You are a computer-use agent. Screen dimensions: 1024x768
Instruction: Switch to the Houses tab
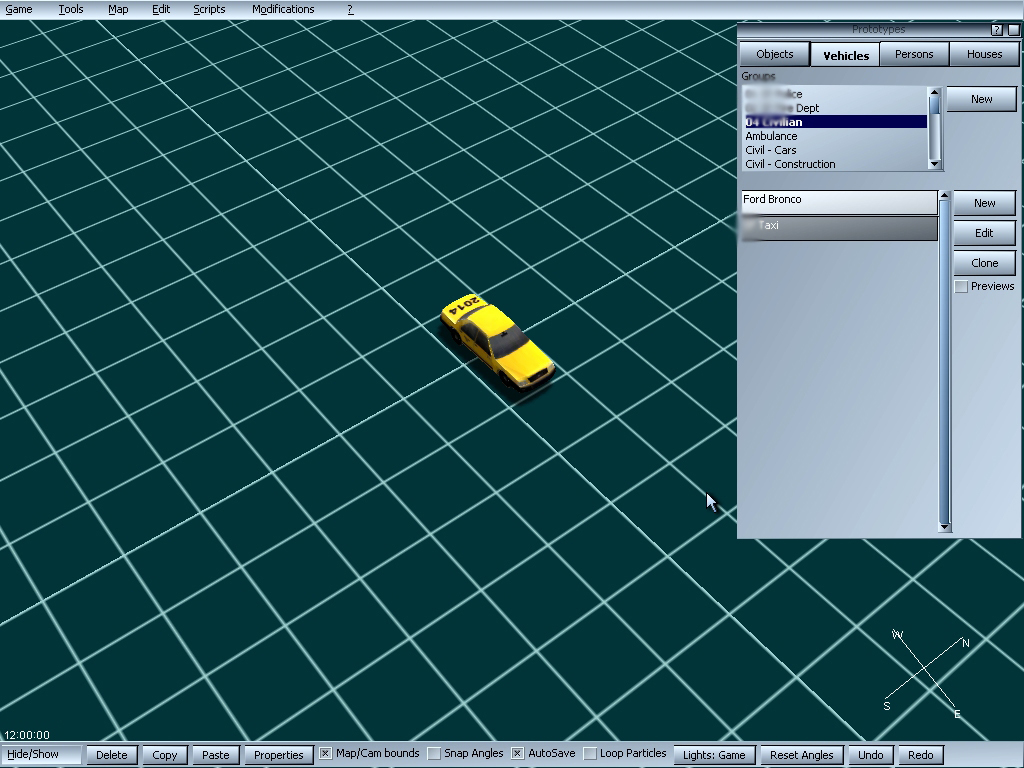pyautogui.click(x=984, y=54)
